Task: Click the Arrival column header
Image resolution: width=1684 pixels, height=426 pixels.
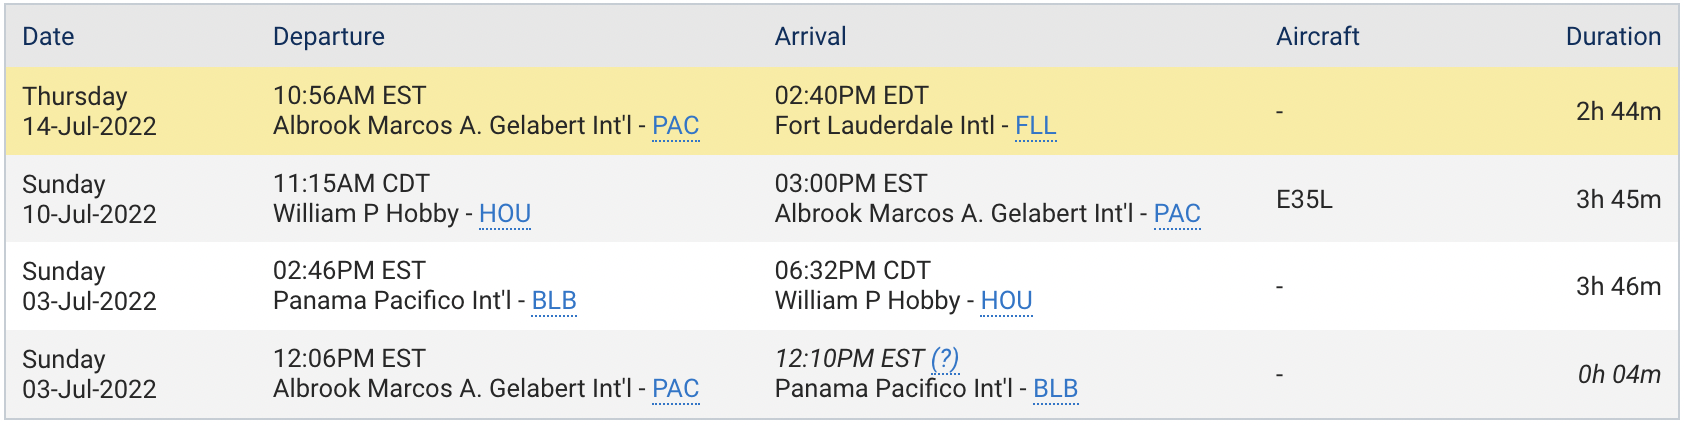Action: click(x=811, y=37)
